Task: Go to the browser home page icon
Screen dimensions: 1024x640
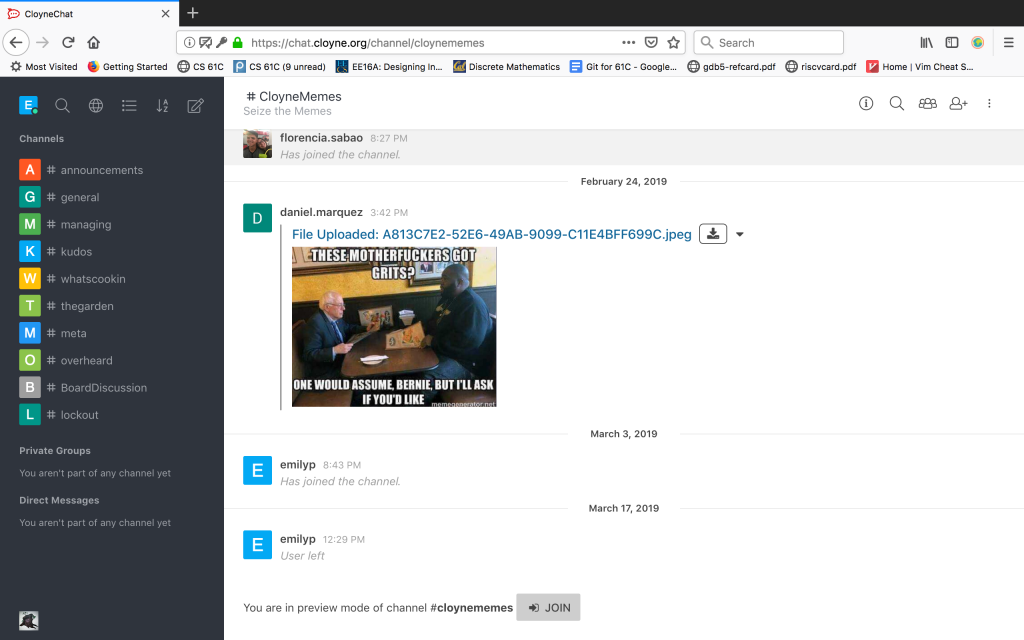Action: click(93, 42)
